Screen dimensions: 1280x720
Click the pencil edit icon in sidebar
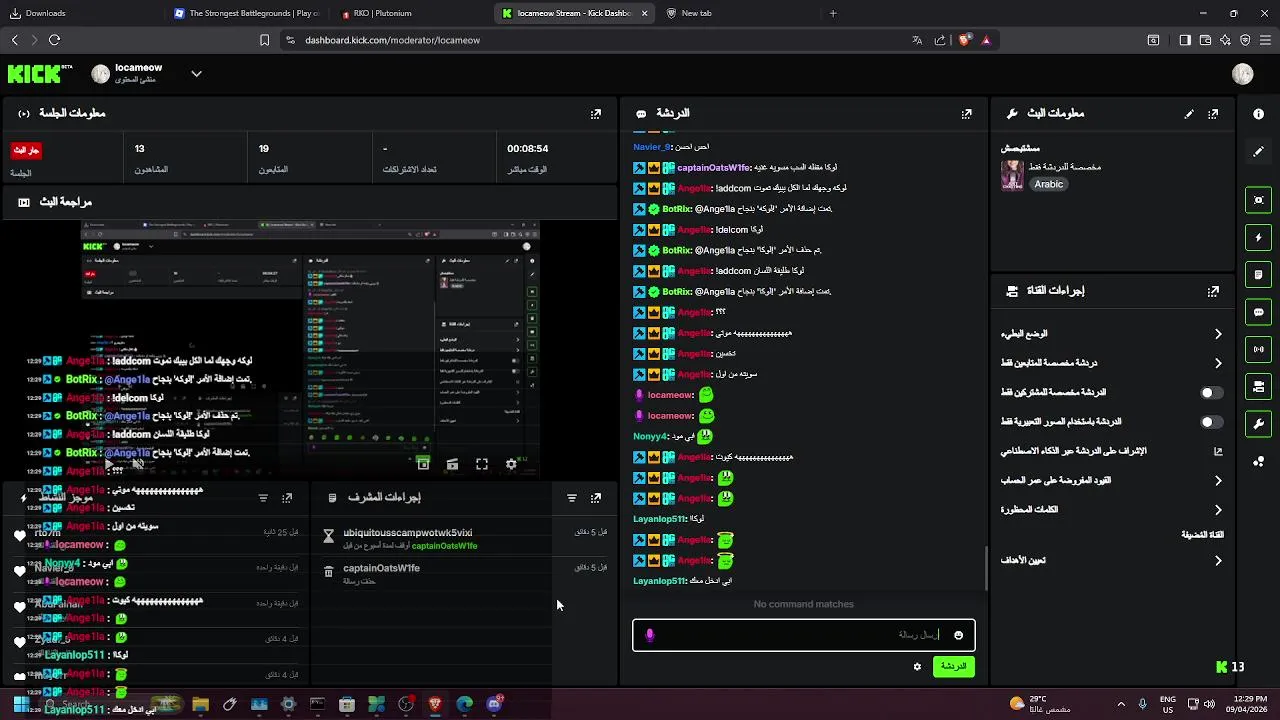[1258, 152]
